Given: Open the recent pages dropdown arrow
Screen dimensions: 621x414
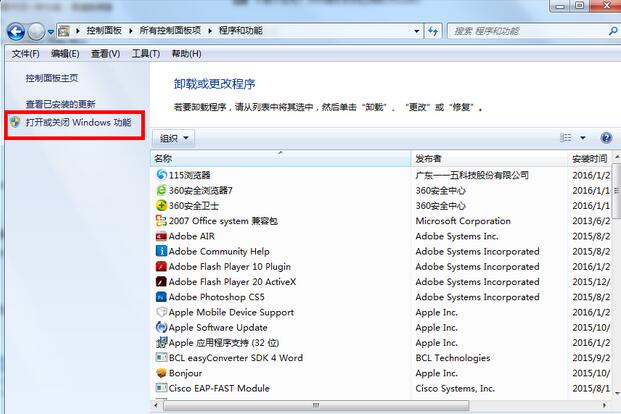Looking at the screenshot, I should [x=51, y=32].
